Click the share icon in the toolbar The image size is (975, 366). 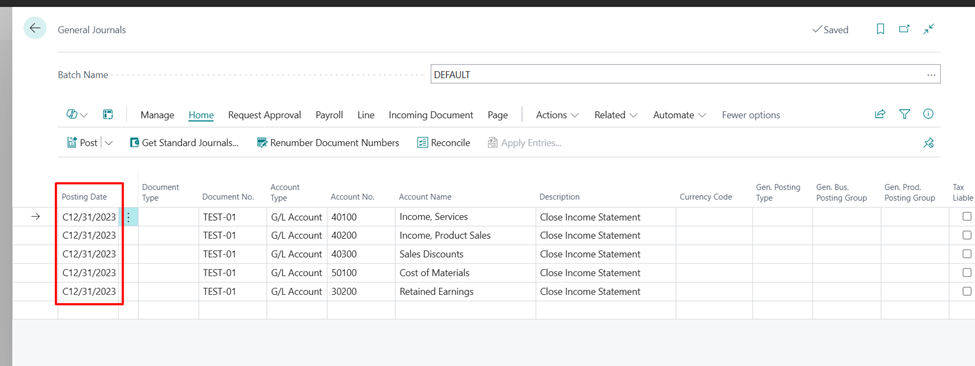[x=880, y=114]
